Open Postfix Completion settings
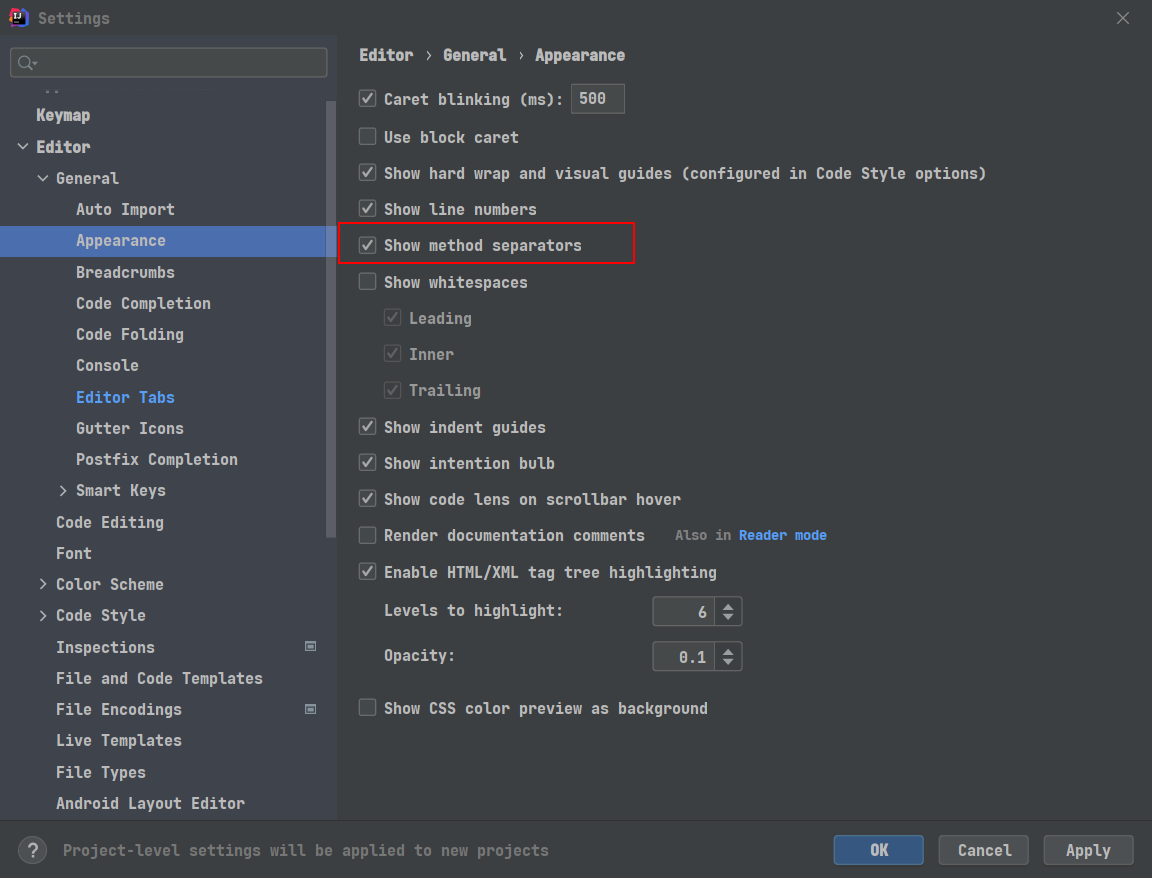1152x878 pixels. (x=157, y=459)
